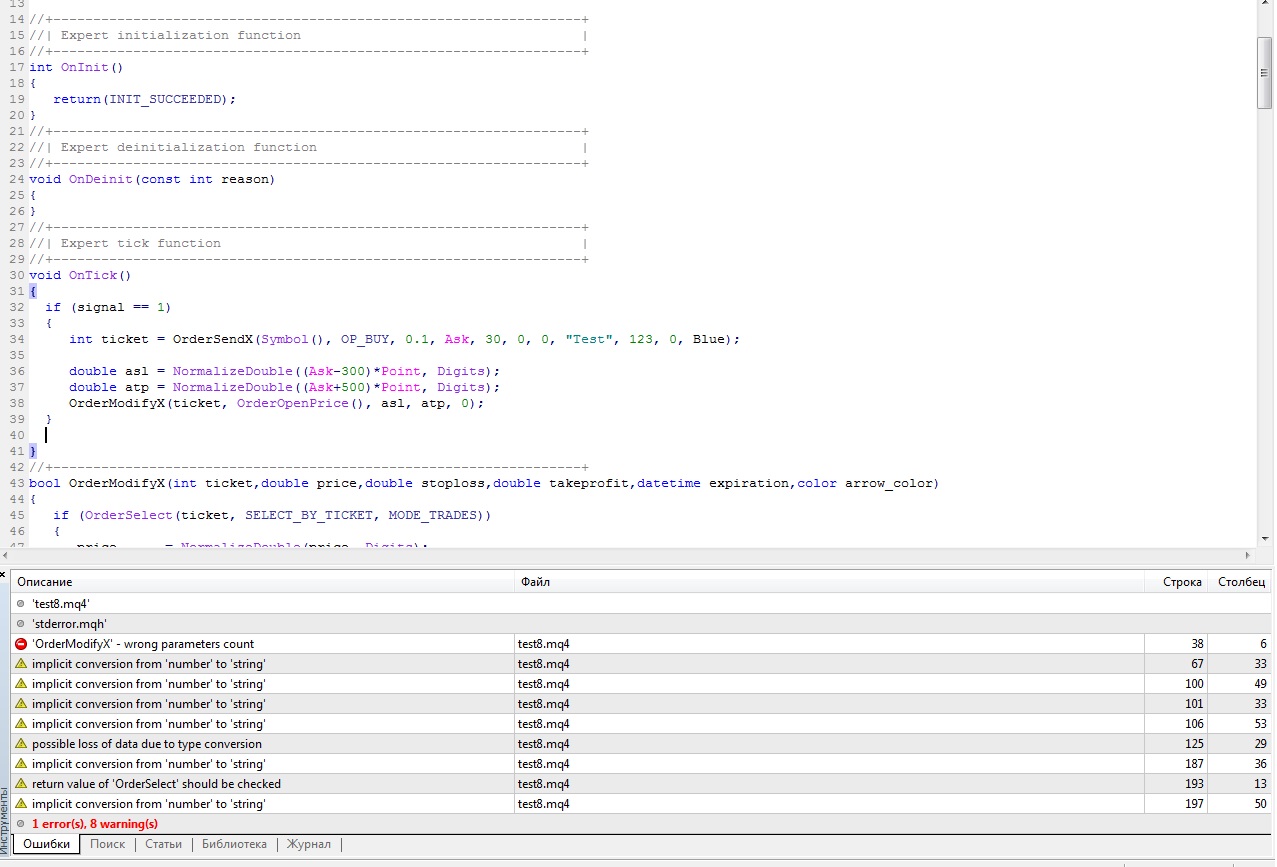Click the editor's vertical scrollbar thumb
Viewport: 1277px width, 867px height.
pos(1265,72)
